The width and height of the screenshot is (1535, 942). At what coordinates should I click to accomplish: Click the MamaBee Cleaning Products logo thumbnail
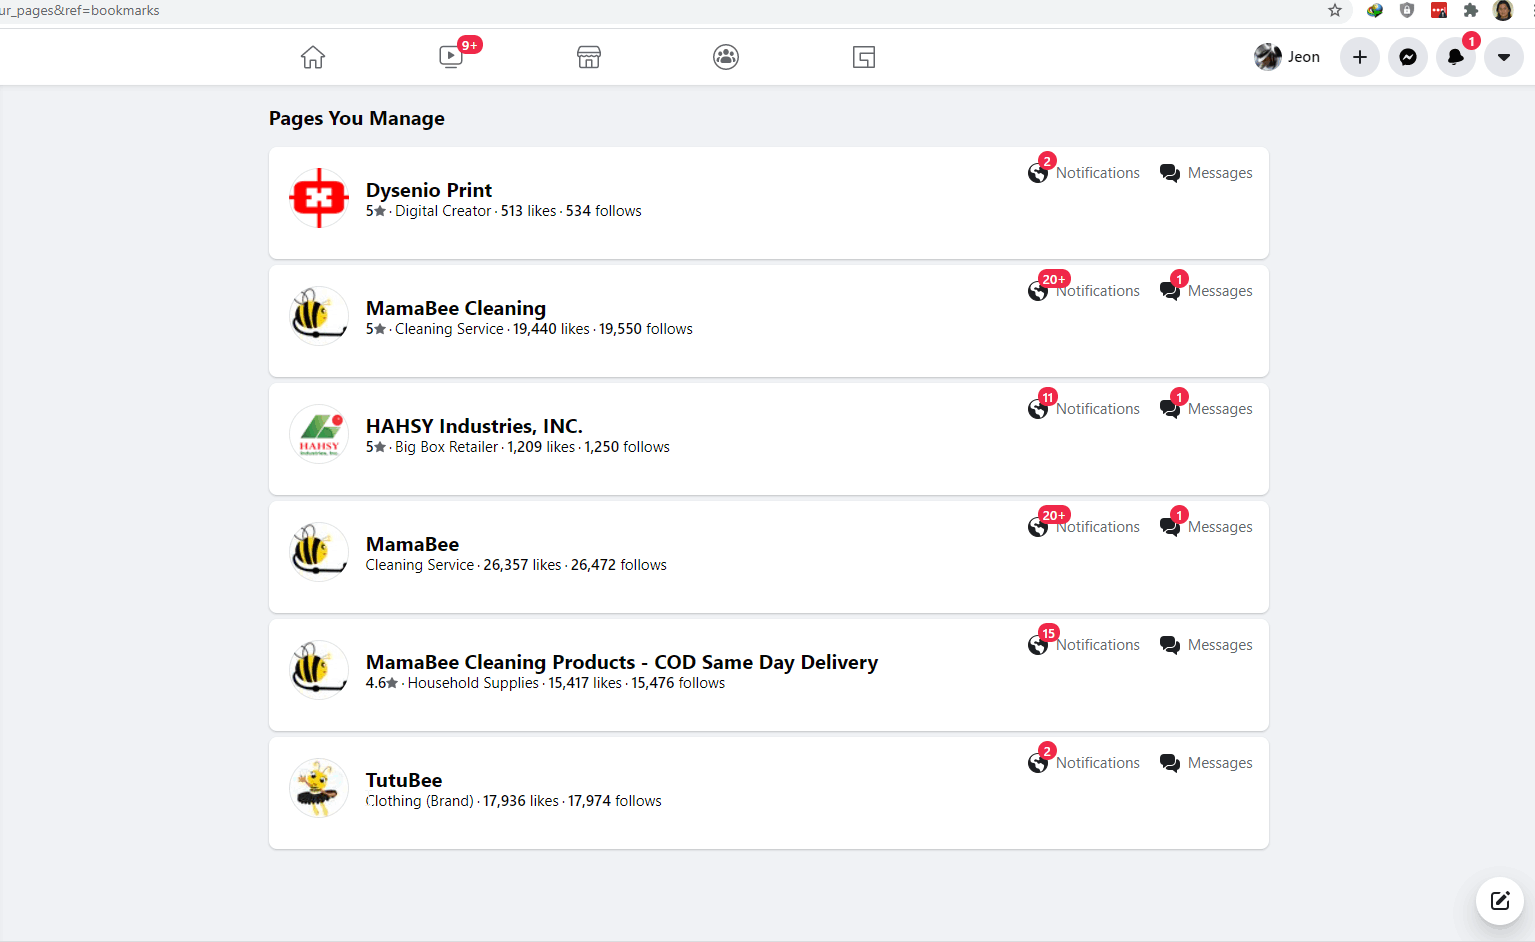[x=319, y=670]
